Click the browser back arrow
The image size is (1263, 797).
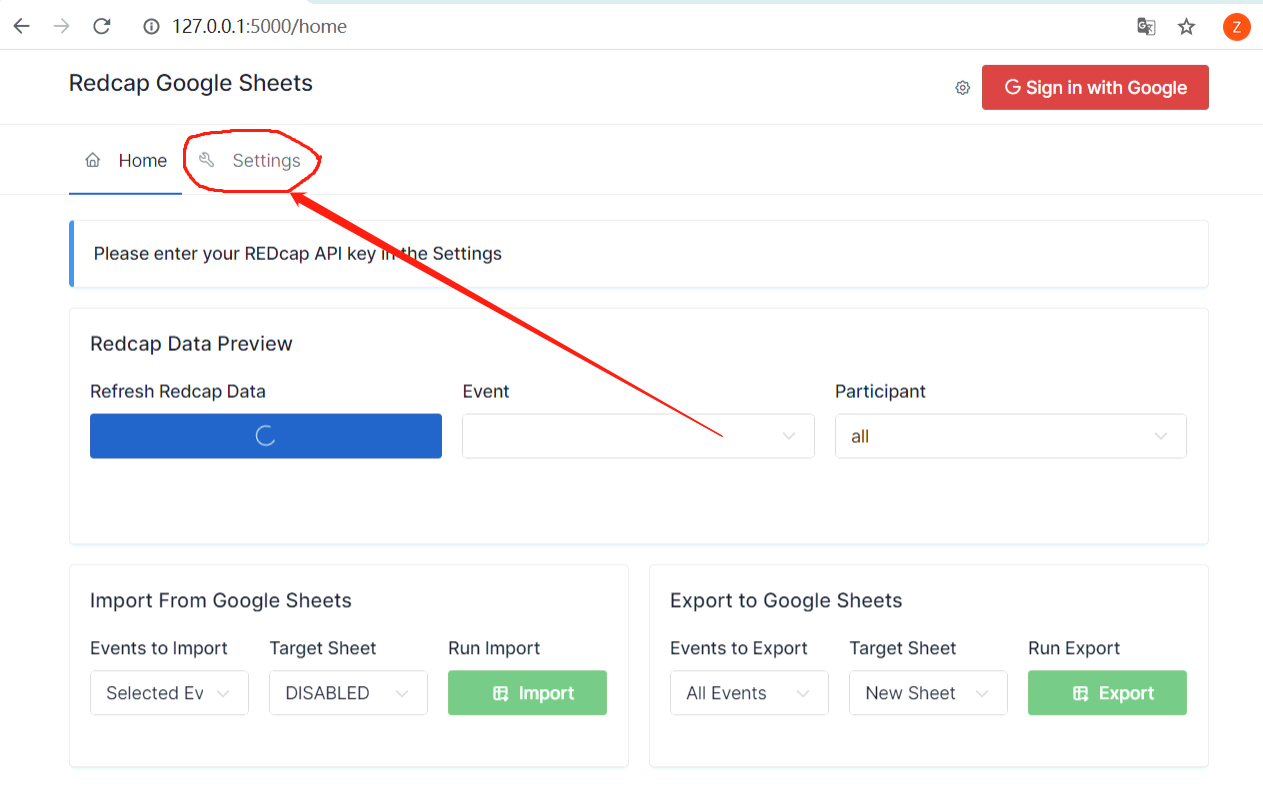pyautogui.click(x=21, y=26)
